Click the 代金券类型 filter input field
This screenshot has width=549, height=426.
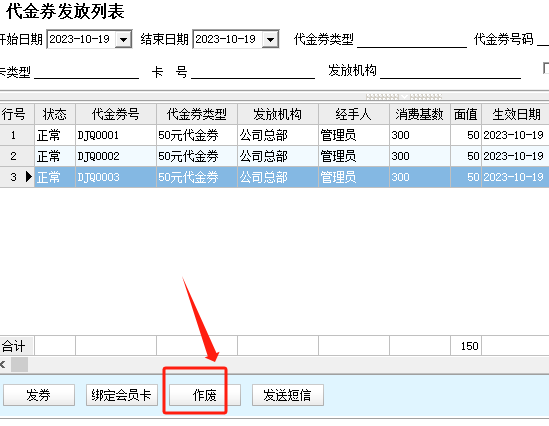(x=412, y=39)
